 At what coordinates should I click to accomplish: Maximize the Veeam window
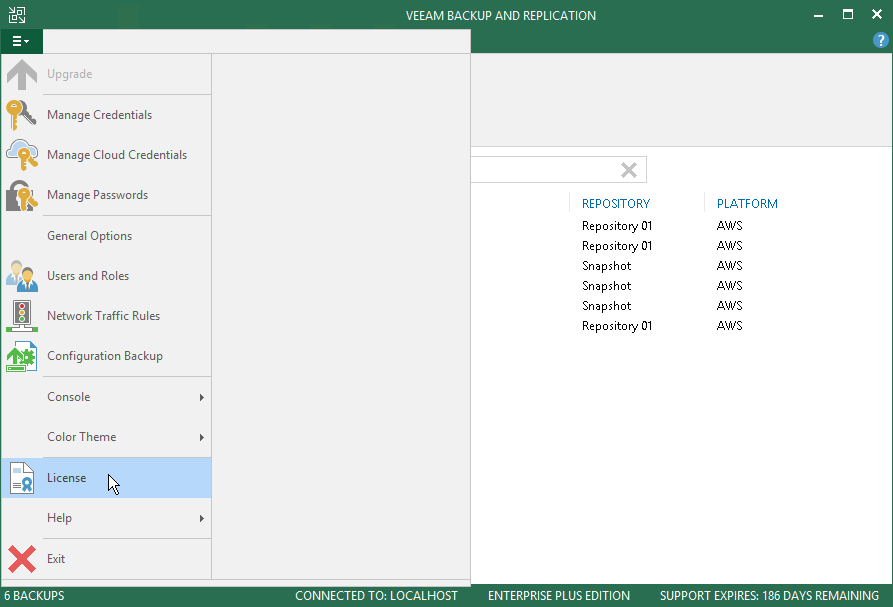pos(848,15)
